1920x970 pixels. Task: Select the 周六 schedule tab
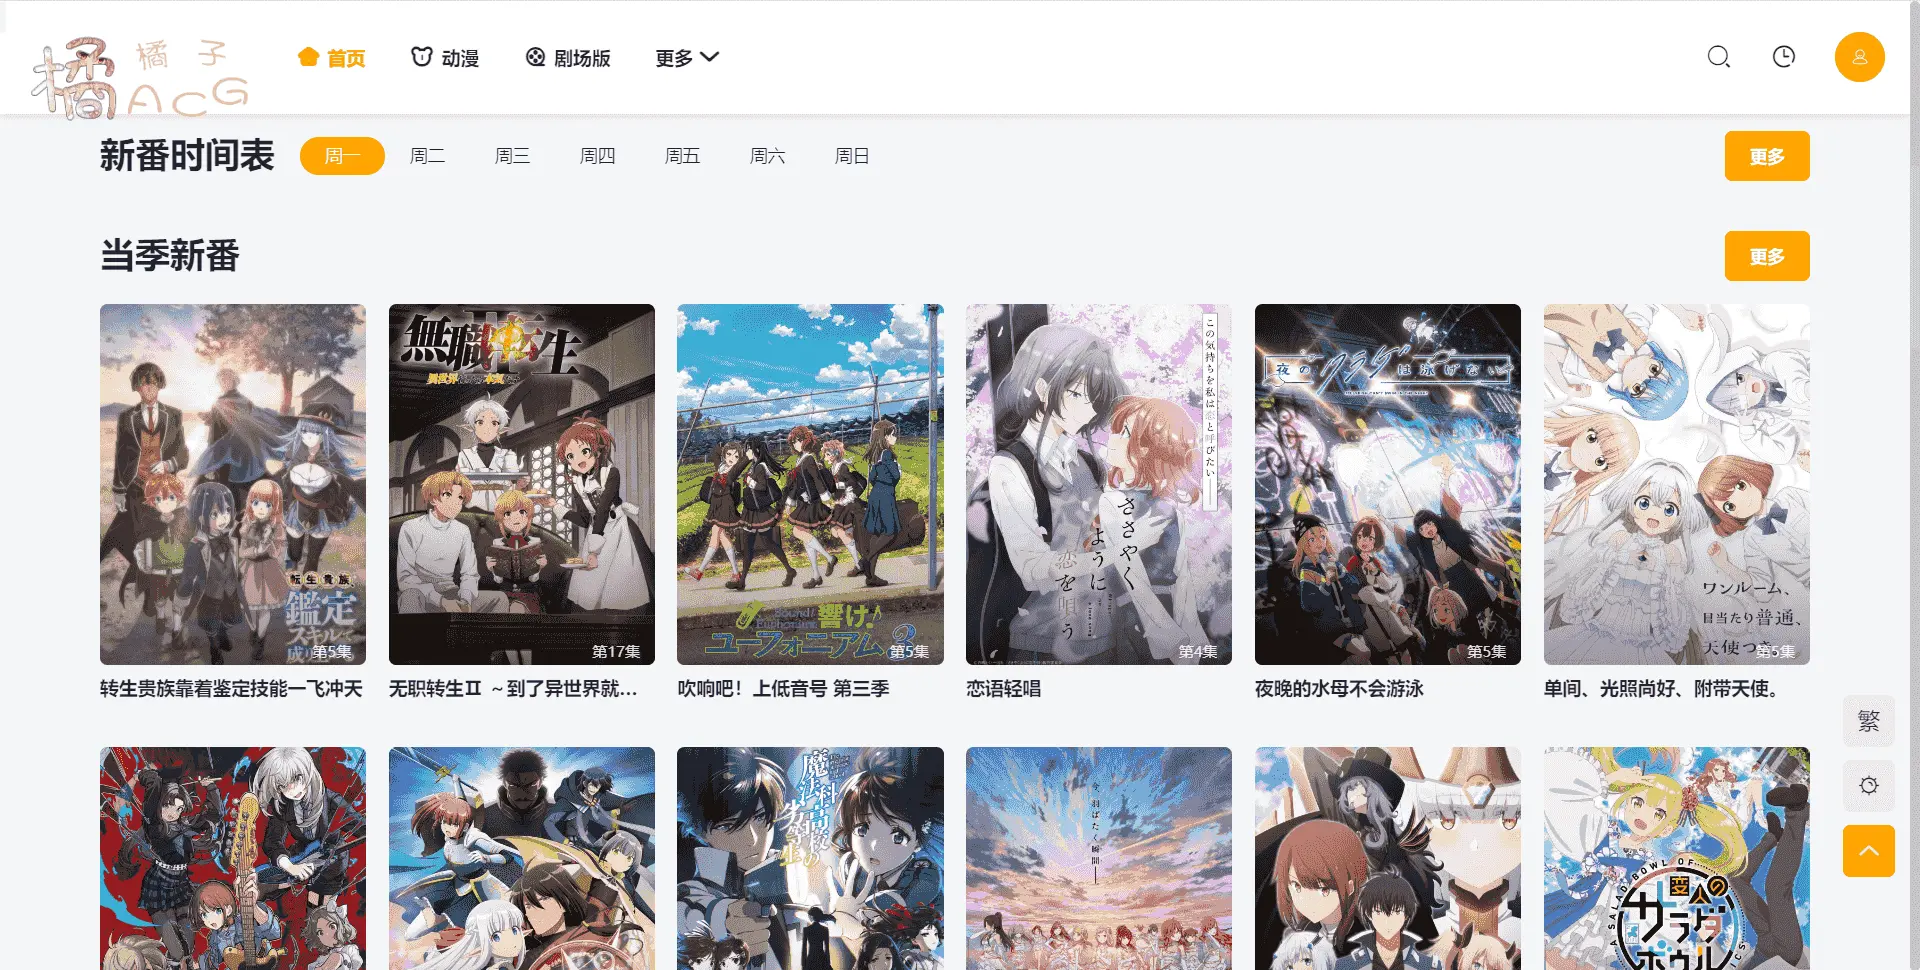[x=767, y=156]
